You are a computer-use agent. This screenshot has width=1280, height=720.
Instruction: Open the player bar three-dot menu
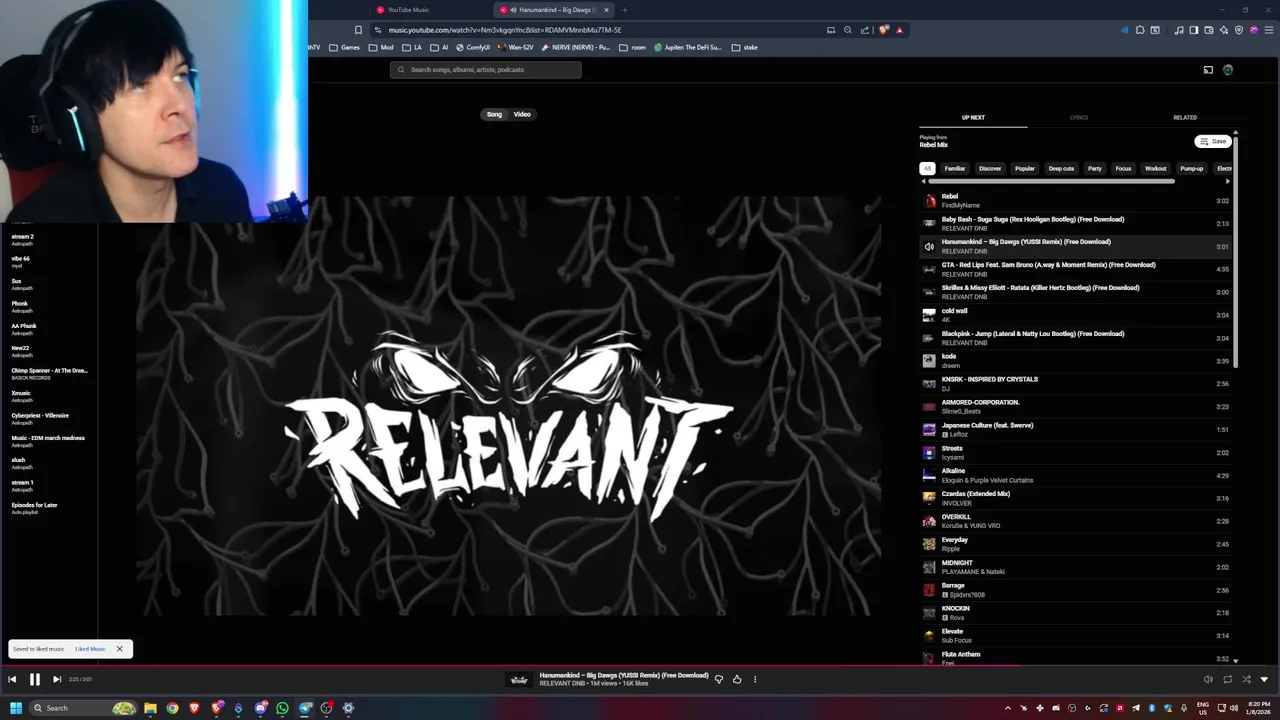[755, 679]
